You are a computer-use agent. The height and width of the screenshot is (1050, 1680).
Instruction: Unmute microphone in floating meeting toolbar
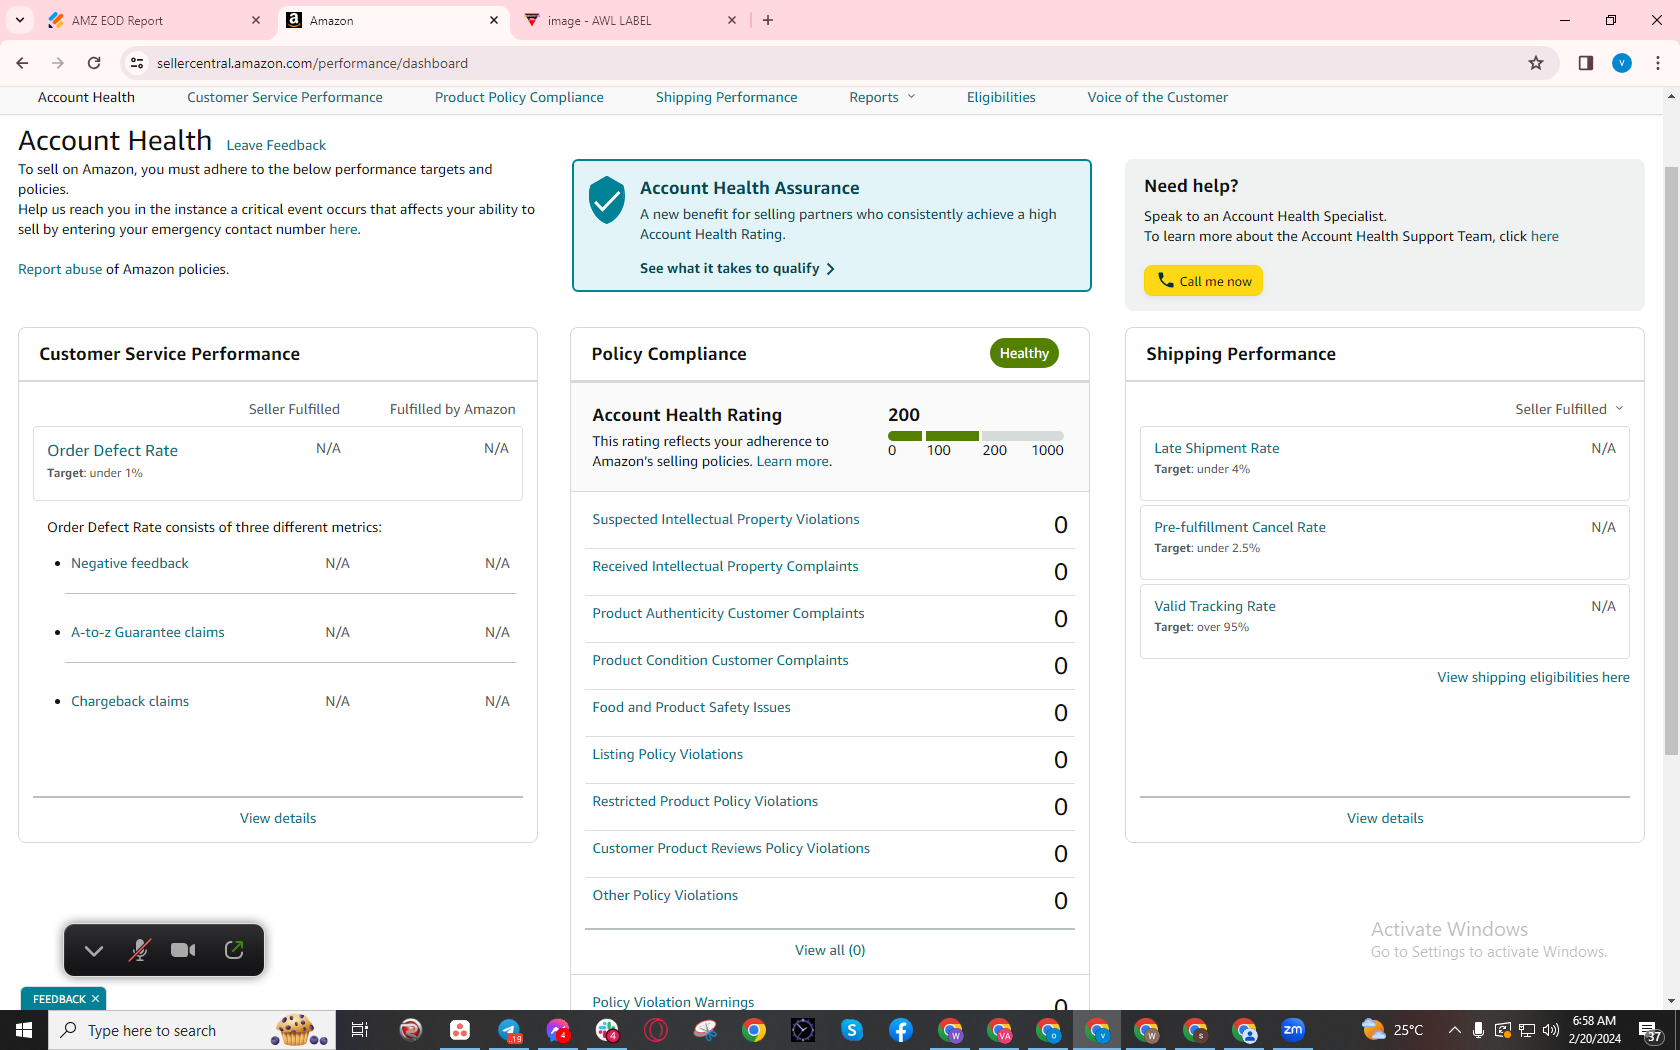coord(139,950)
